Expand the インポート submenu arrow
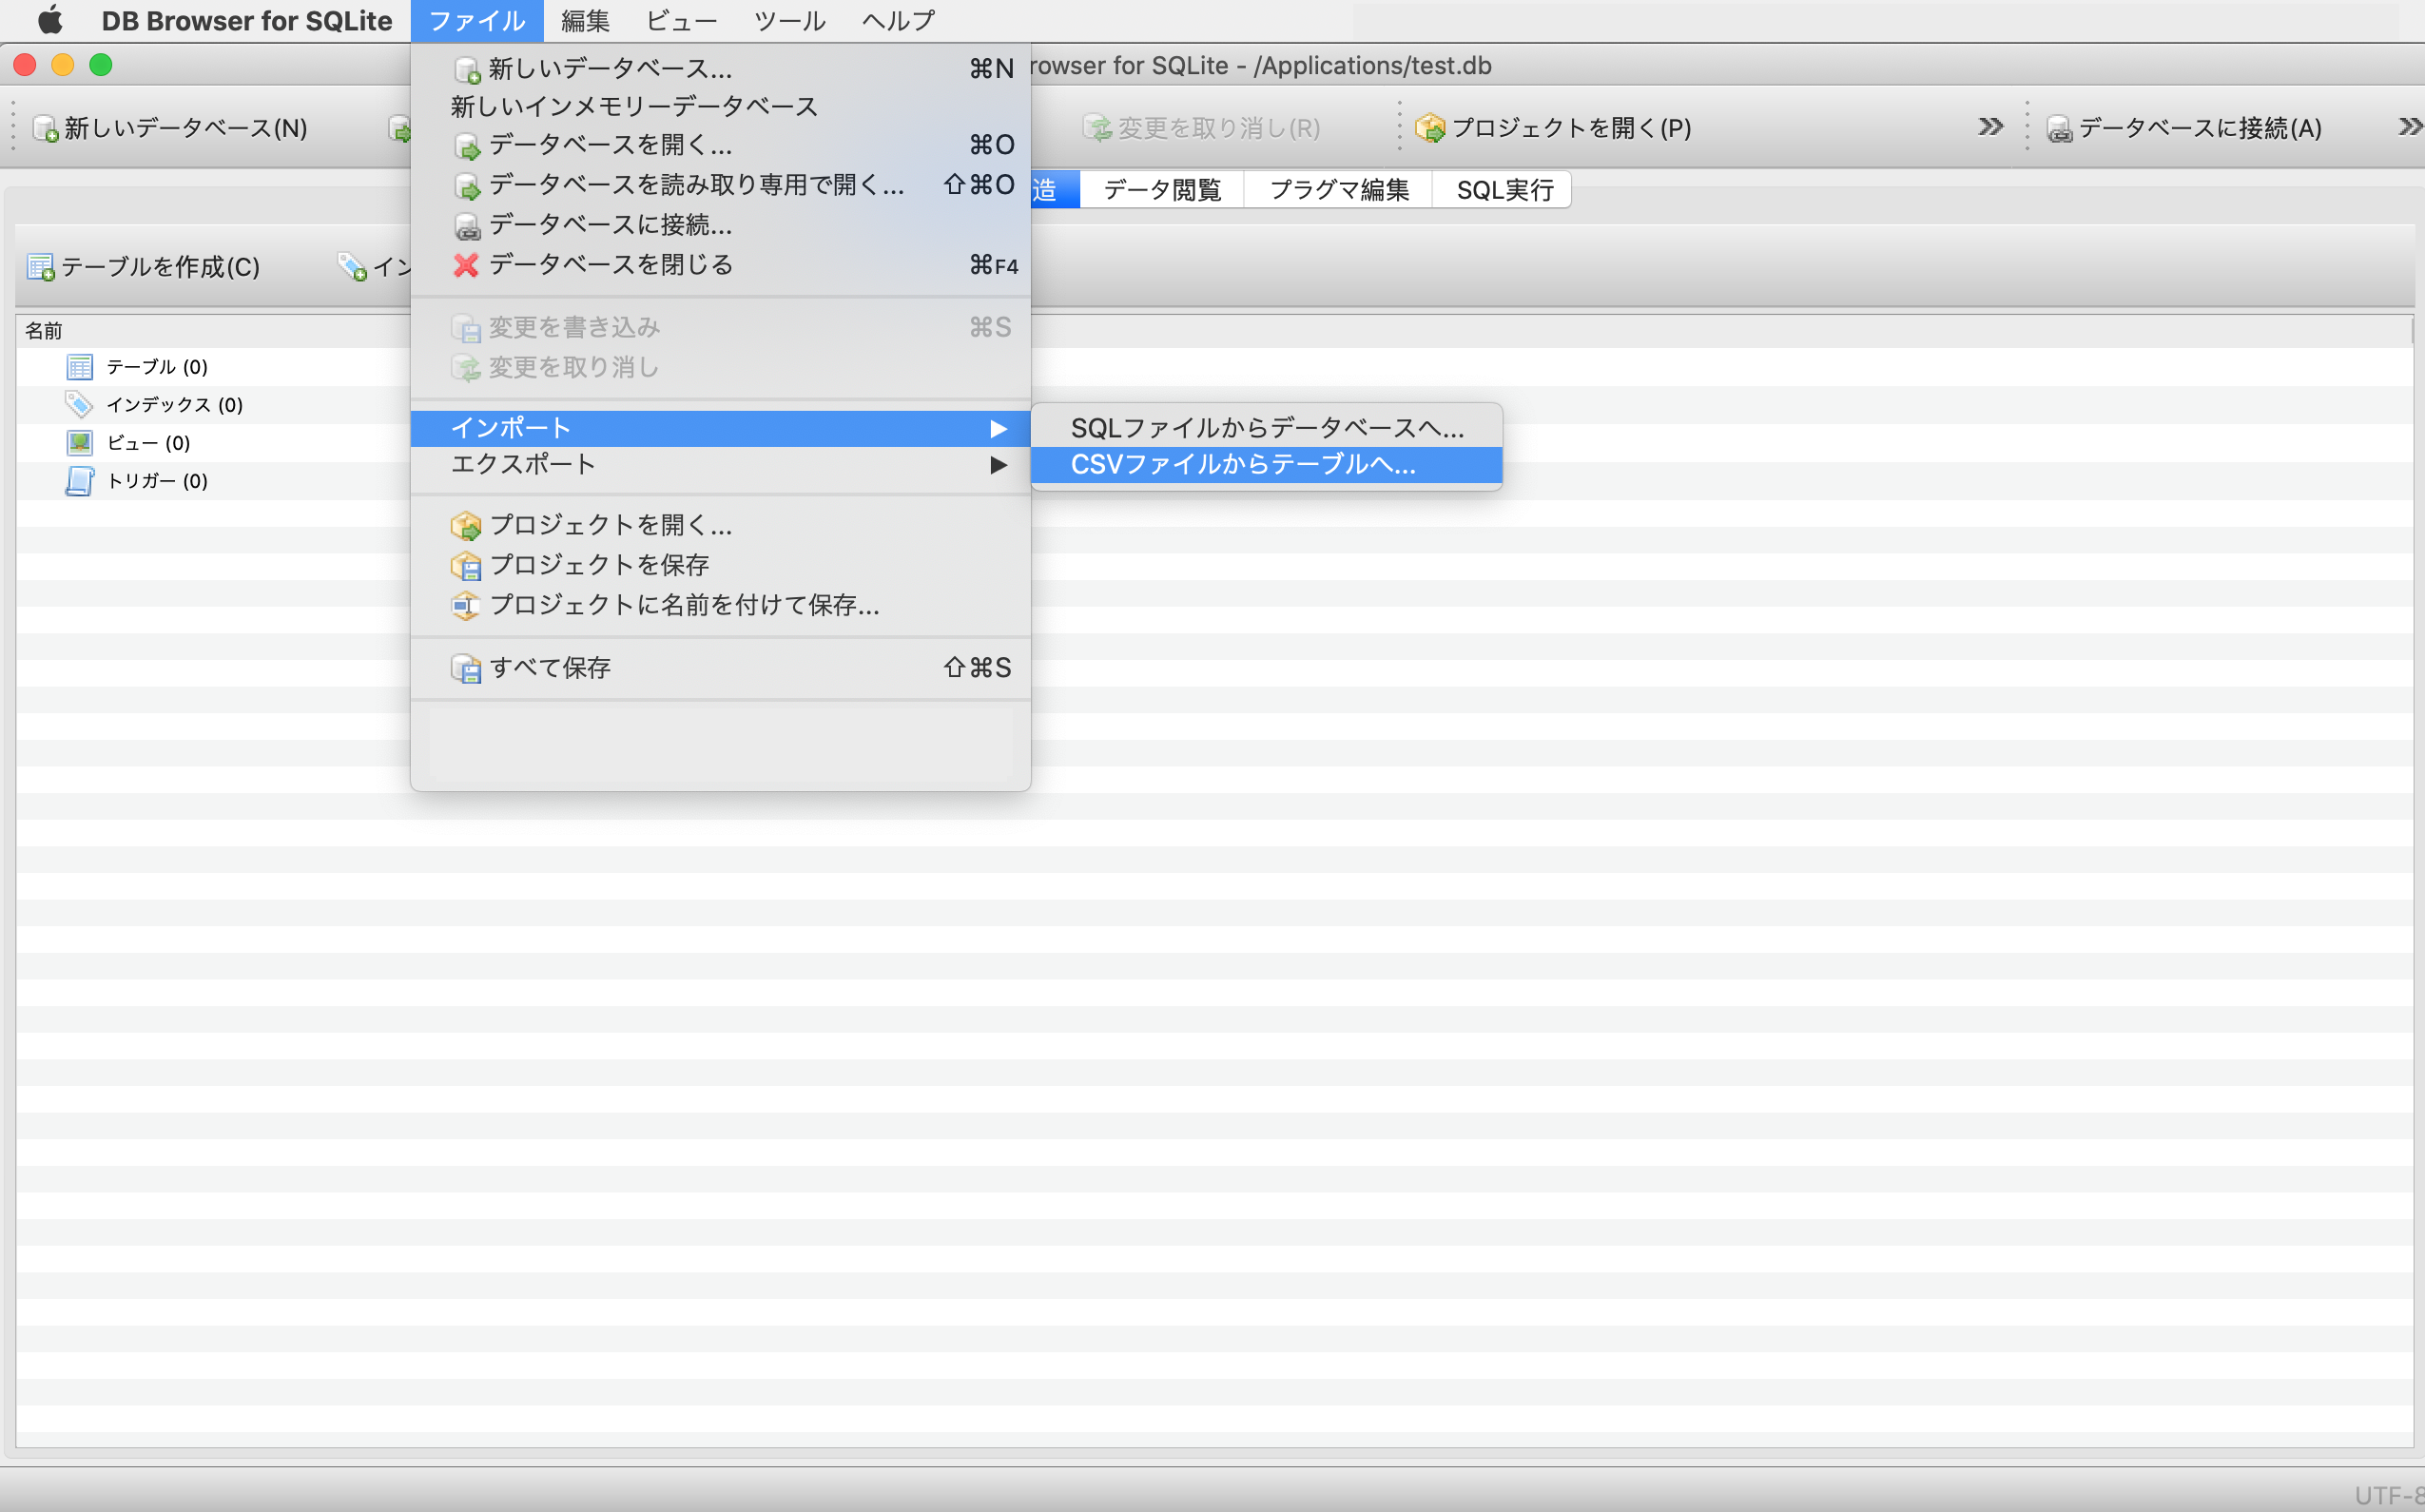 pos(998,428)
